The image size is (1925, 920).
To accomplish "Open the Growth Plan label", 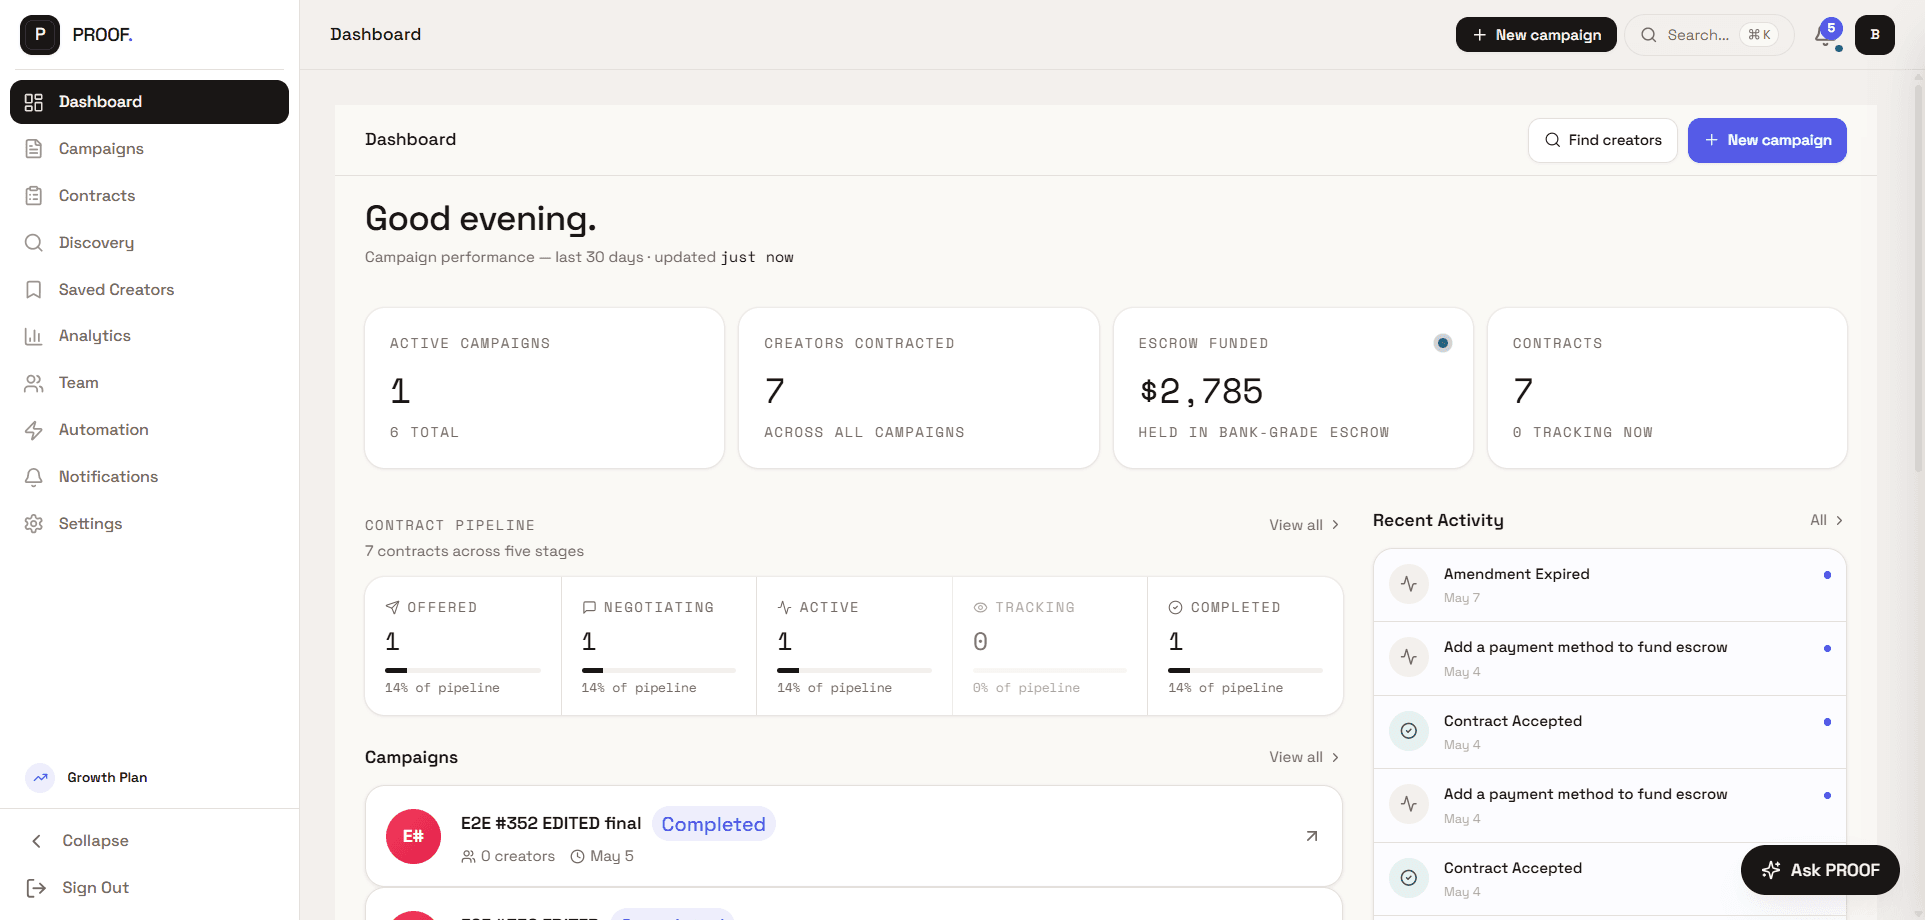I will click(107, 778).
